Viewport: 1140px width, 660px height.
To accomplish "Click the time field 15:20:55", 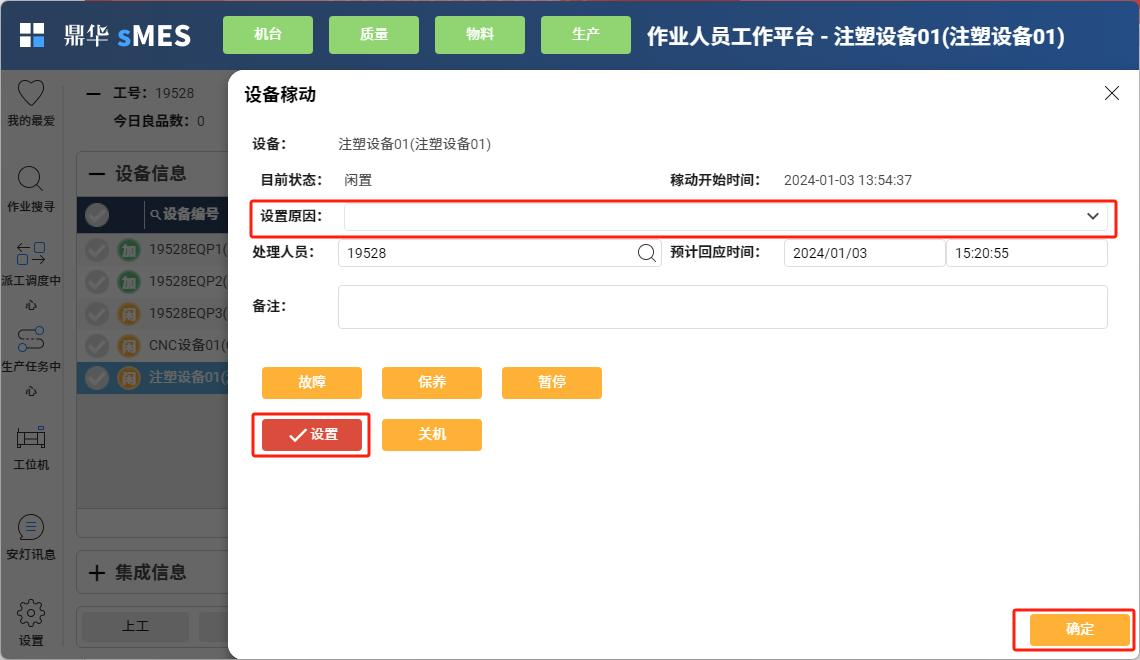I will (1027, 253).
